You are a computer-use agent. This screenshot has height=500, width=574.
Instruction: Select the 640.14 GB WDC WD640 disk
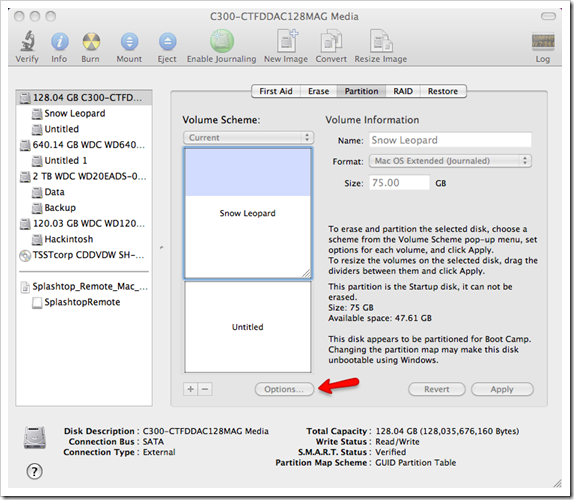pos(84,145)
